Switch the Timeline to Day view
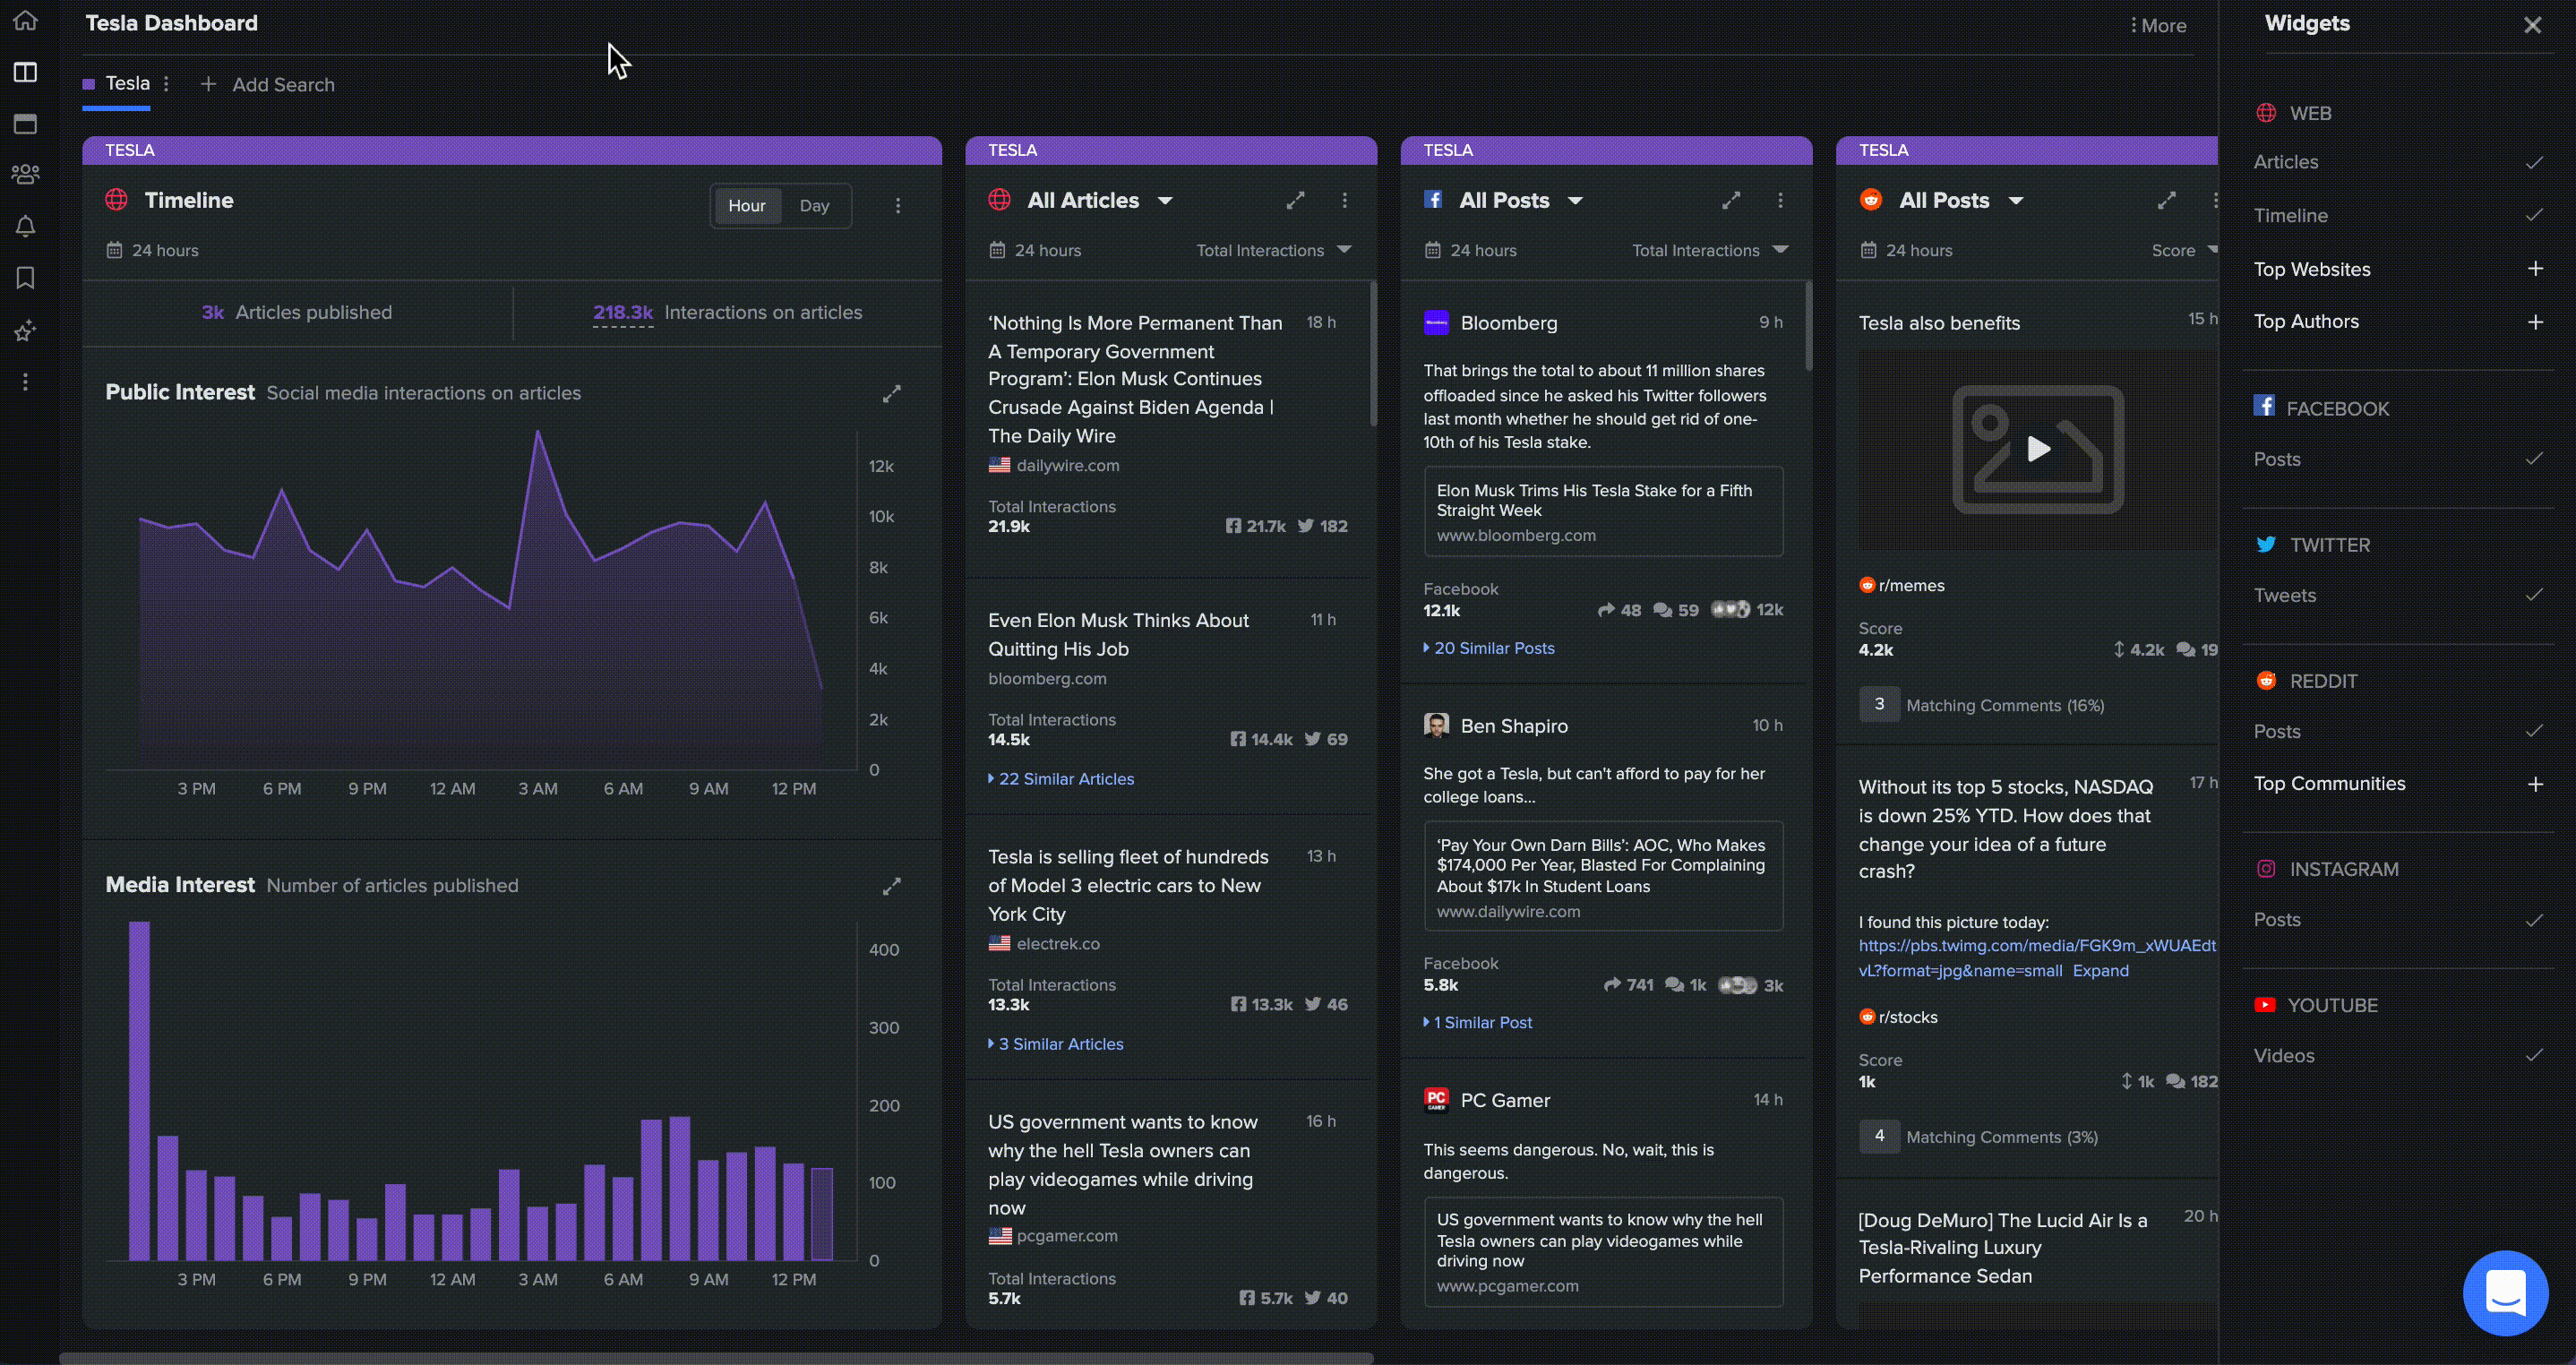This screenshot has width=2576, height=1365. [814, 205]
